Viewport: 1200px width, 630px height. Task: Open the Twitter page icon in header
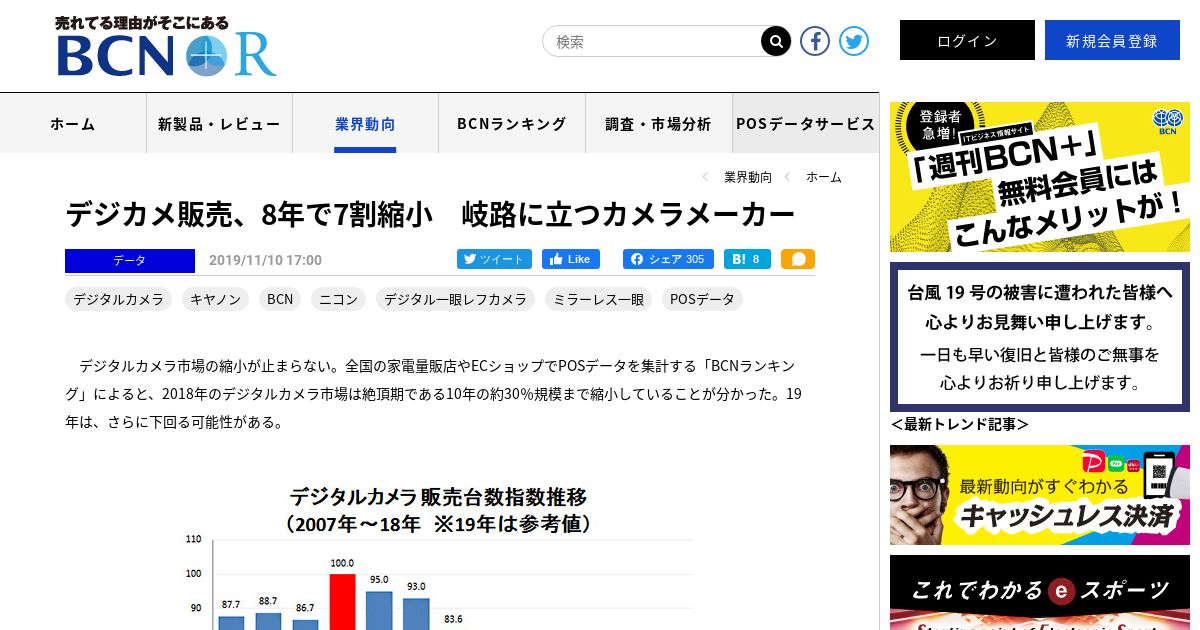(854, 41)
